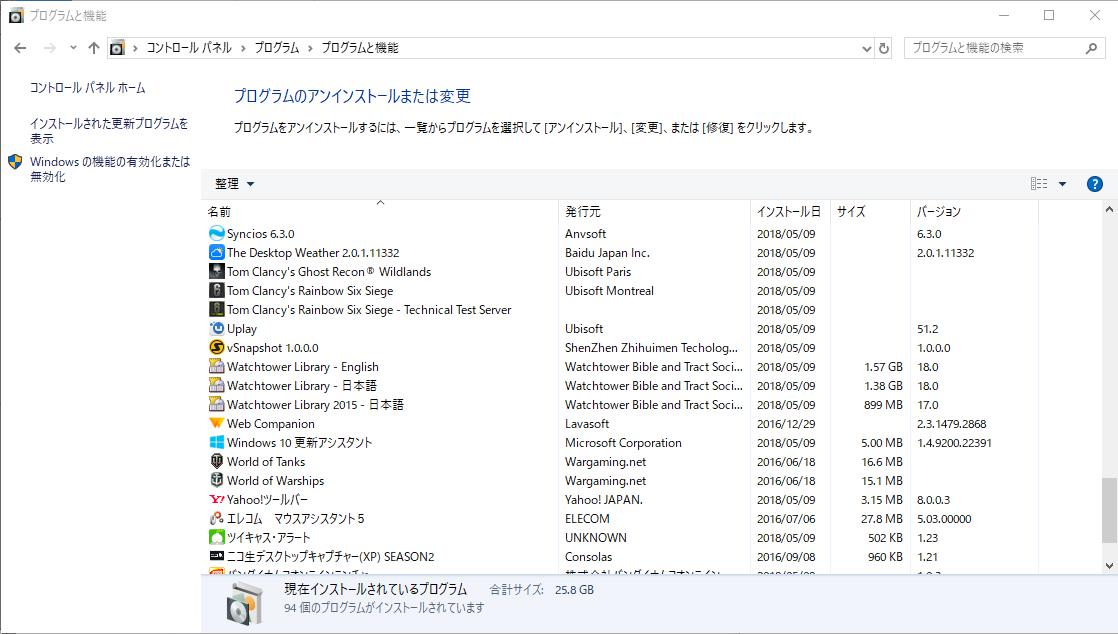
Task: Click the Rainbow Six Siege Technical Test Server icon
Action: click(x=217, y=309)
